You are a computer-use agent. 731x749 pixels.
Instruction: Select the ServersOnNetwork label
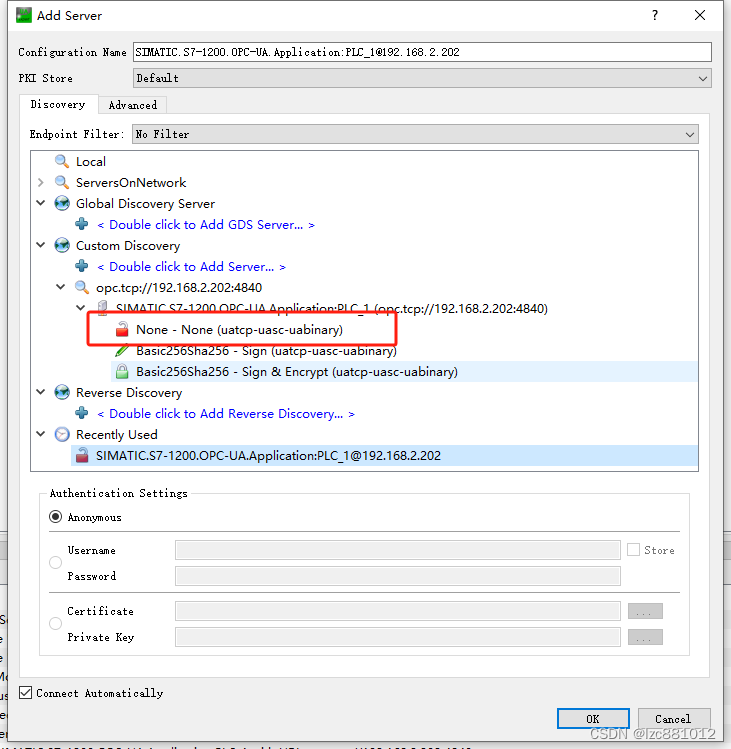click(x=131, y=182)
